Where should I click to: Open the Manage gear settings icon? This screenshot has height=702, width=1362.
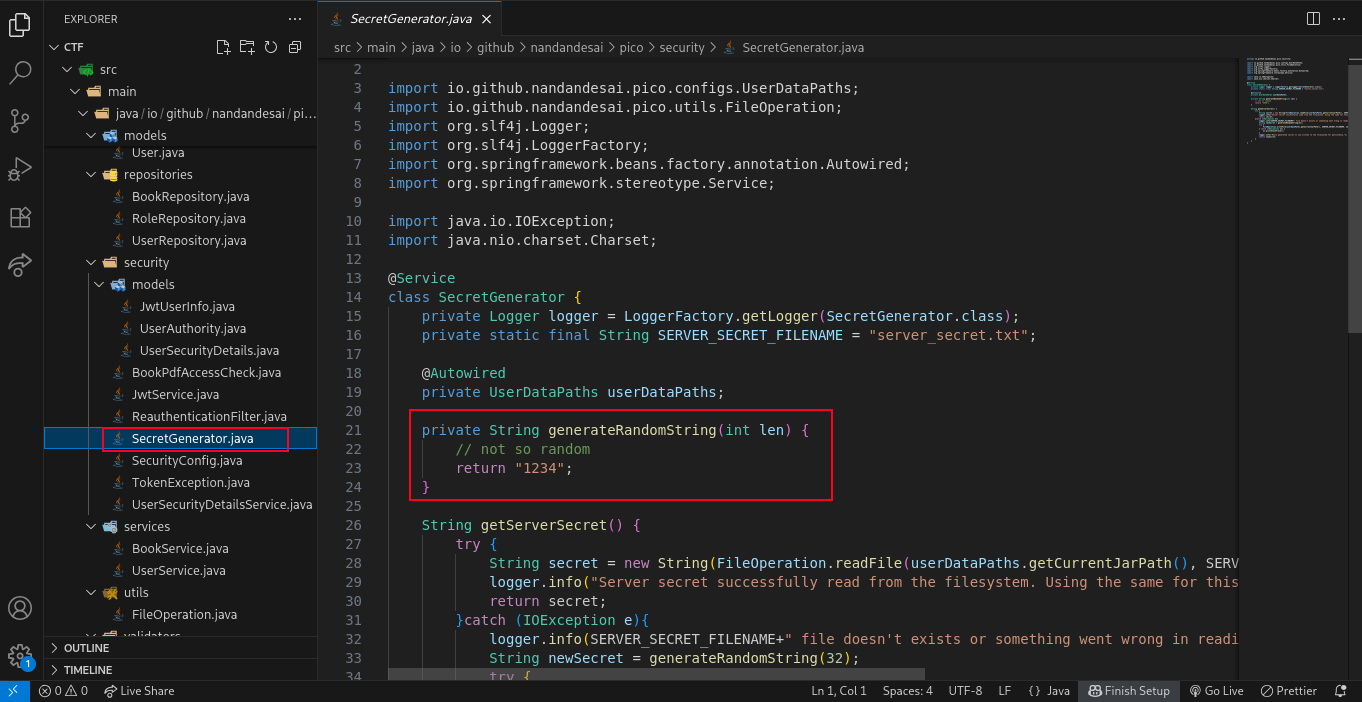point(19,655)
